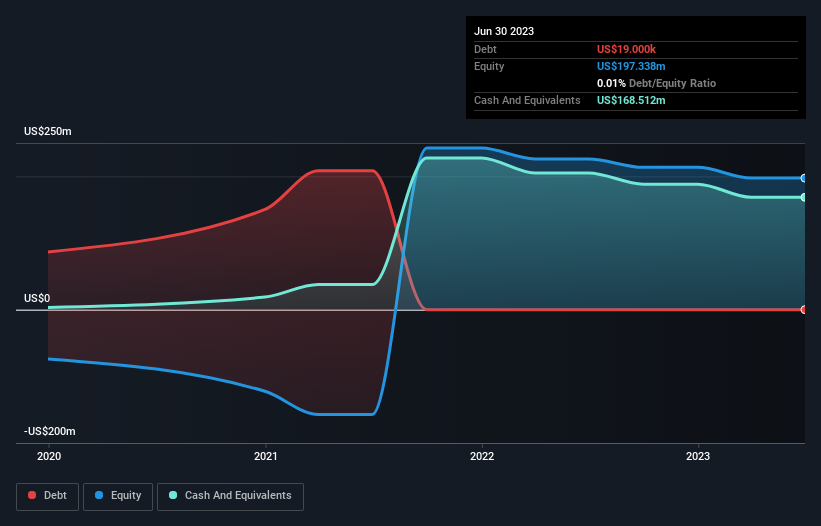Viewport: 821px width, 526px height.
Task: Click Cash And Equivalents label in tooltip
Action: pos(527,100)
